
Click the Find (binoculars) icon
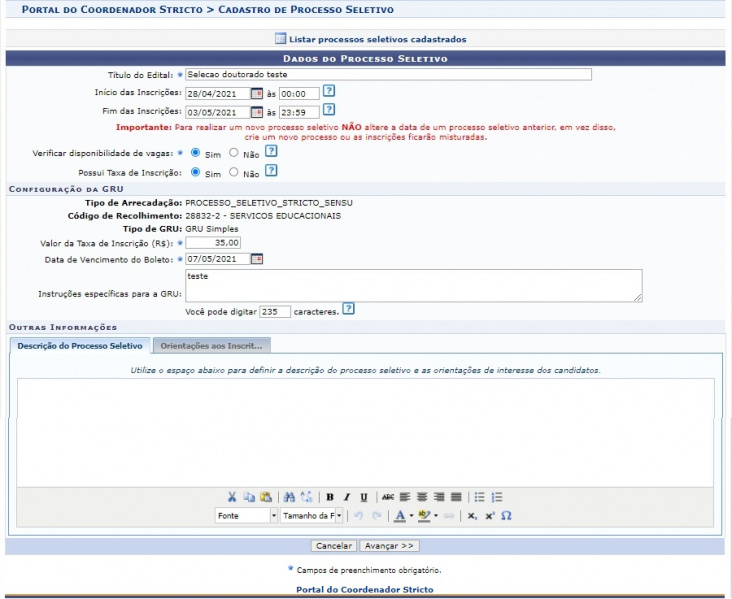tap(289, 497)
